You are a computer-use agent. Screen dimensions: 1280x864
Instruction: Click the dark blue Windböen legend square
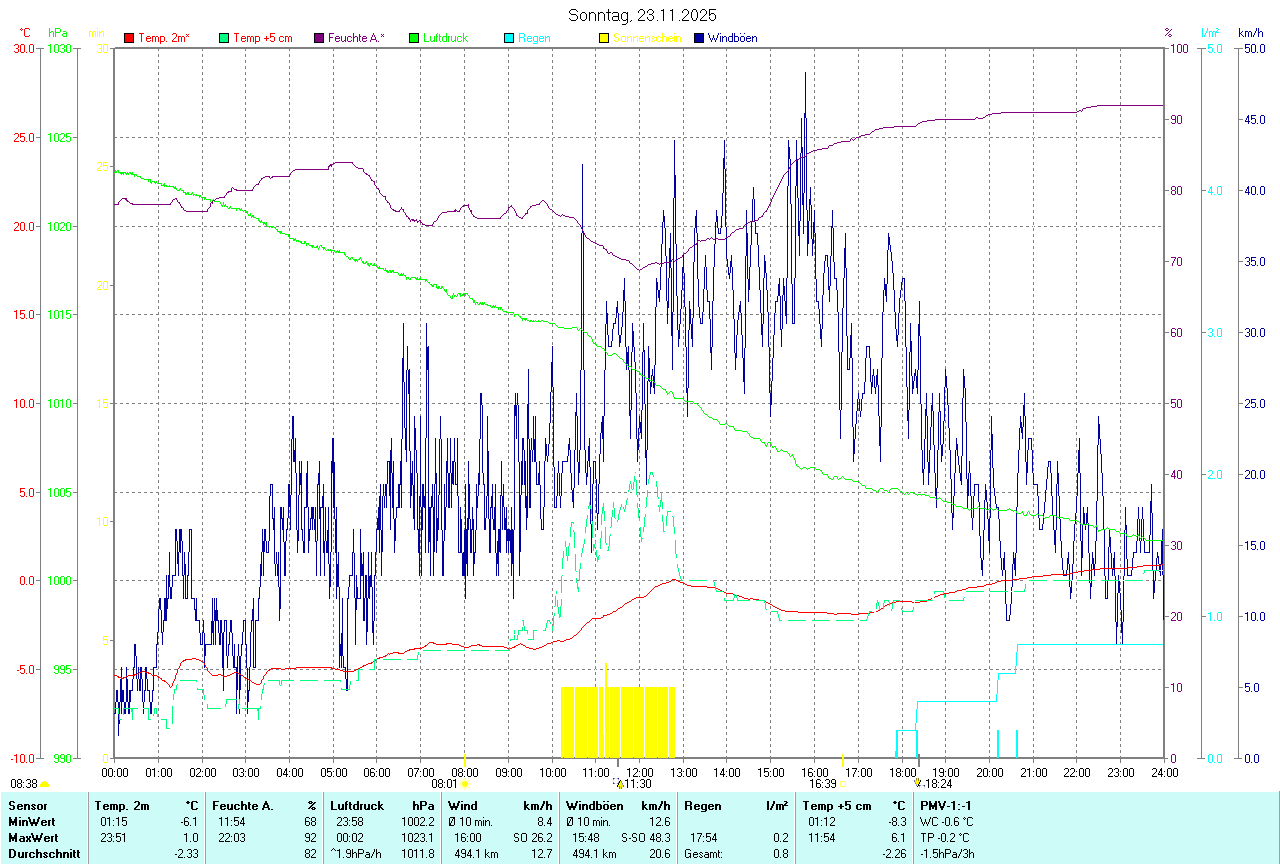coord(699,38)
